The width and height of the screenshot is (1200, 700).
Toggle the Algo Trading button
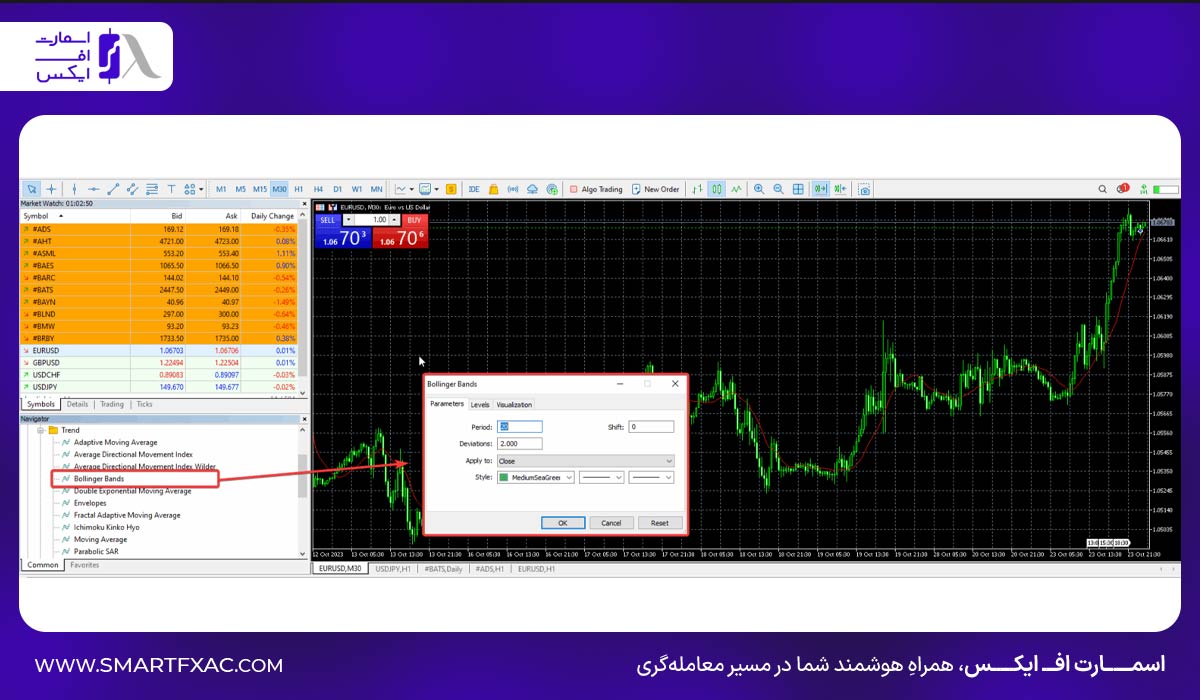click(x=596, y=189)
